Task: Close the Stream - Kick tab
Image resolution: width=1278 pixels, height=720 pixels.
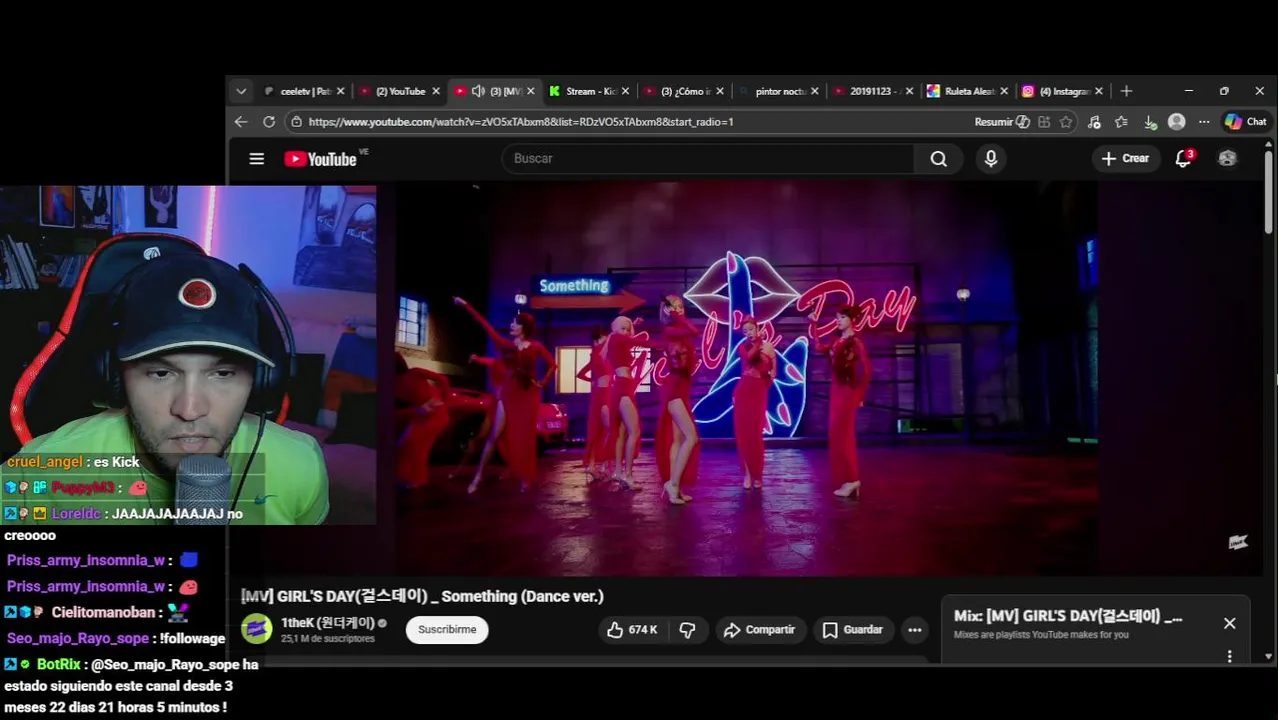Action: click(x=625, y=91)
